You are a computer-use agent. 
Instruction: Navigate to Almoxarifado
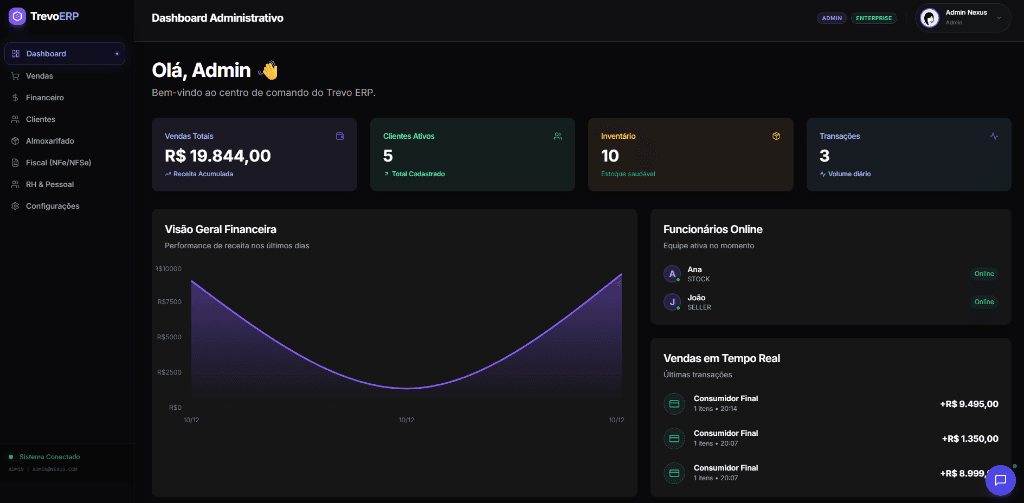[50, 141]
